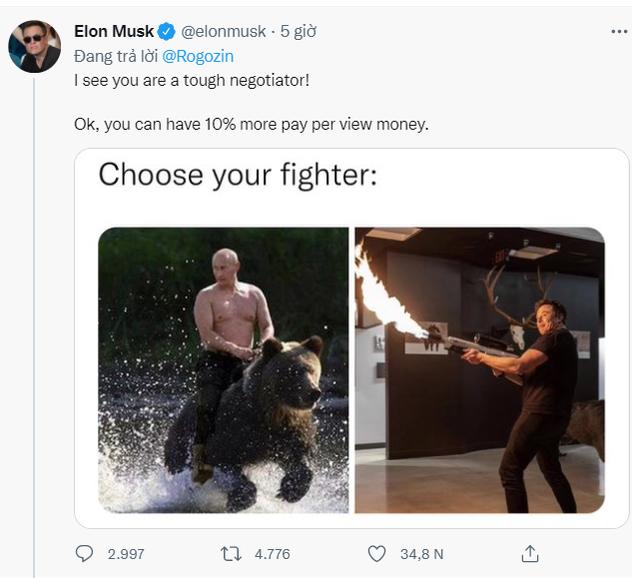The image size is (632, 578).
Task: Click the Elon Musk display name
Action: tap(114, 31)
